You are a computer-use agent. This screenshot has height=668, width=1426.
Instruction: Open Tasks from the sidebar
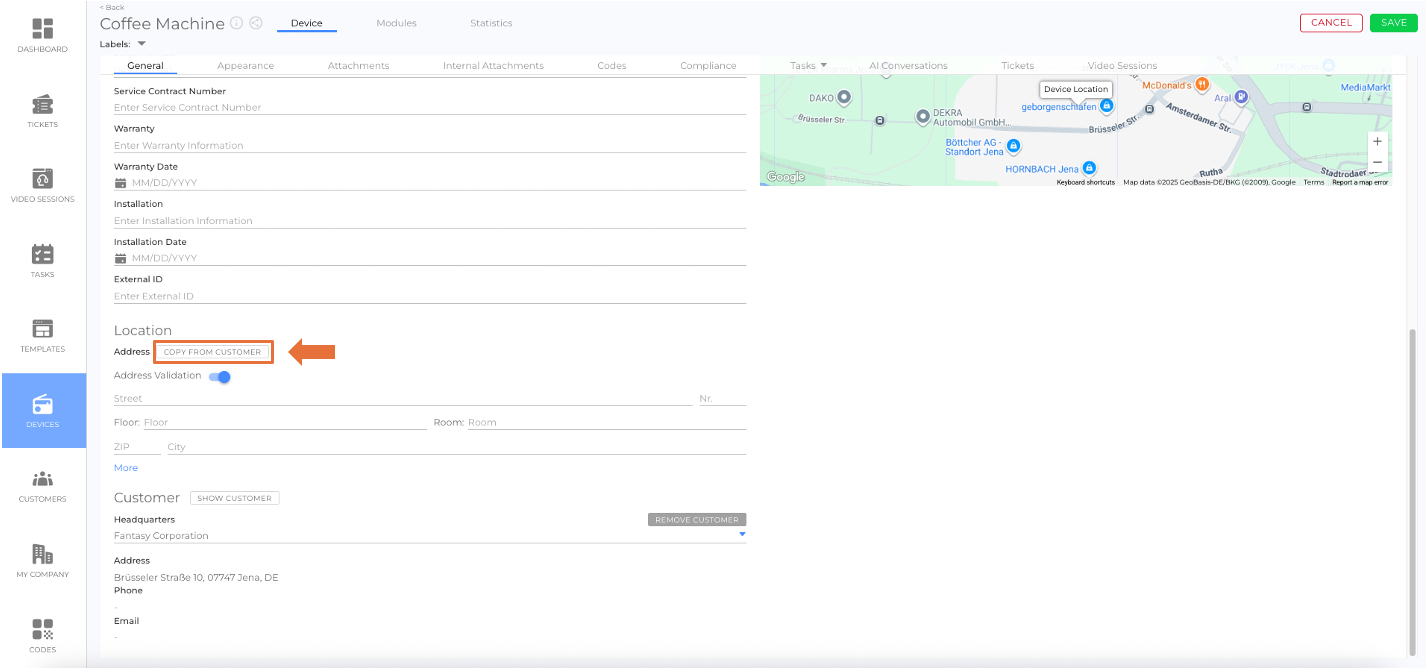coord(43,260)
